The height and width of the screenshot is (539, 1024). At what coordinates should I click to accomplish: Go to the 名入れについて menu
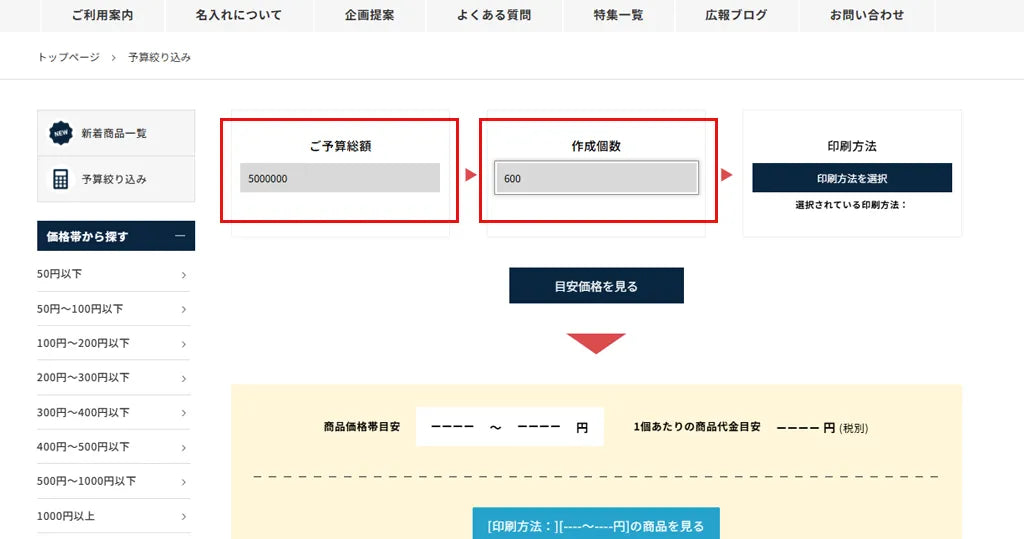[x=238, y=15]
